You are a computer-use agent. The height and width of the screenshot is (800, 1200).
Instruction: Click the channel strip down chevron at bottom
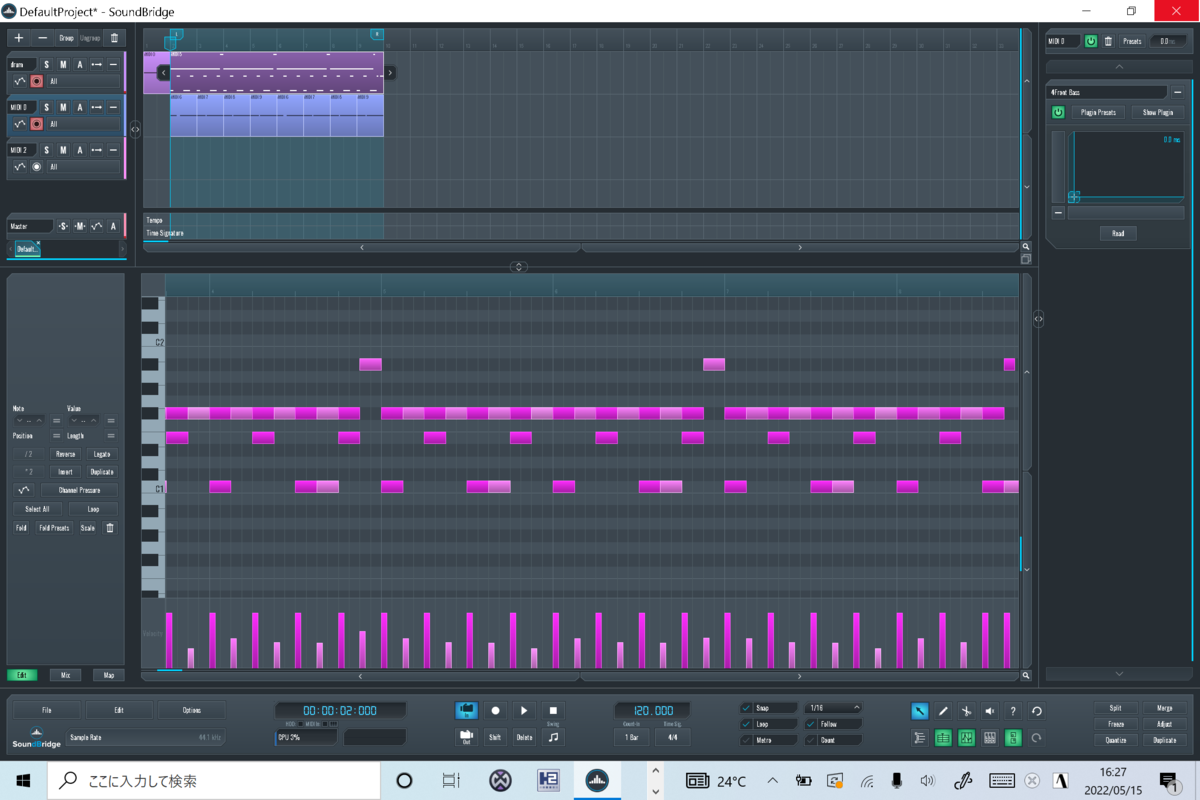1119,674
